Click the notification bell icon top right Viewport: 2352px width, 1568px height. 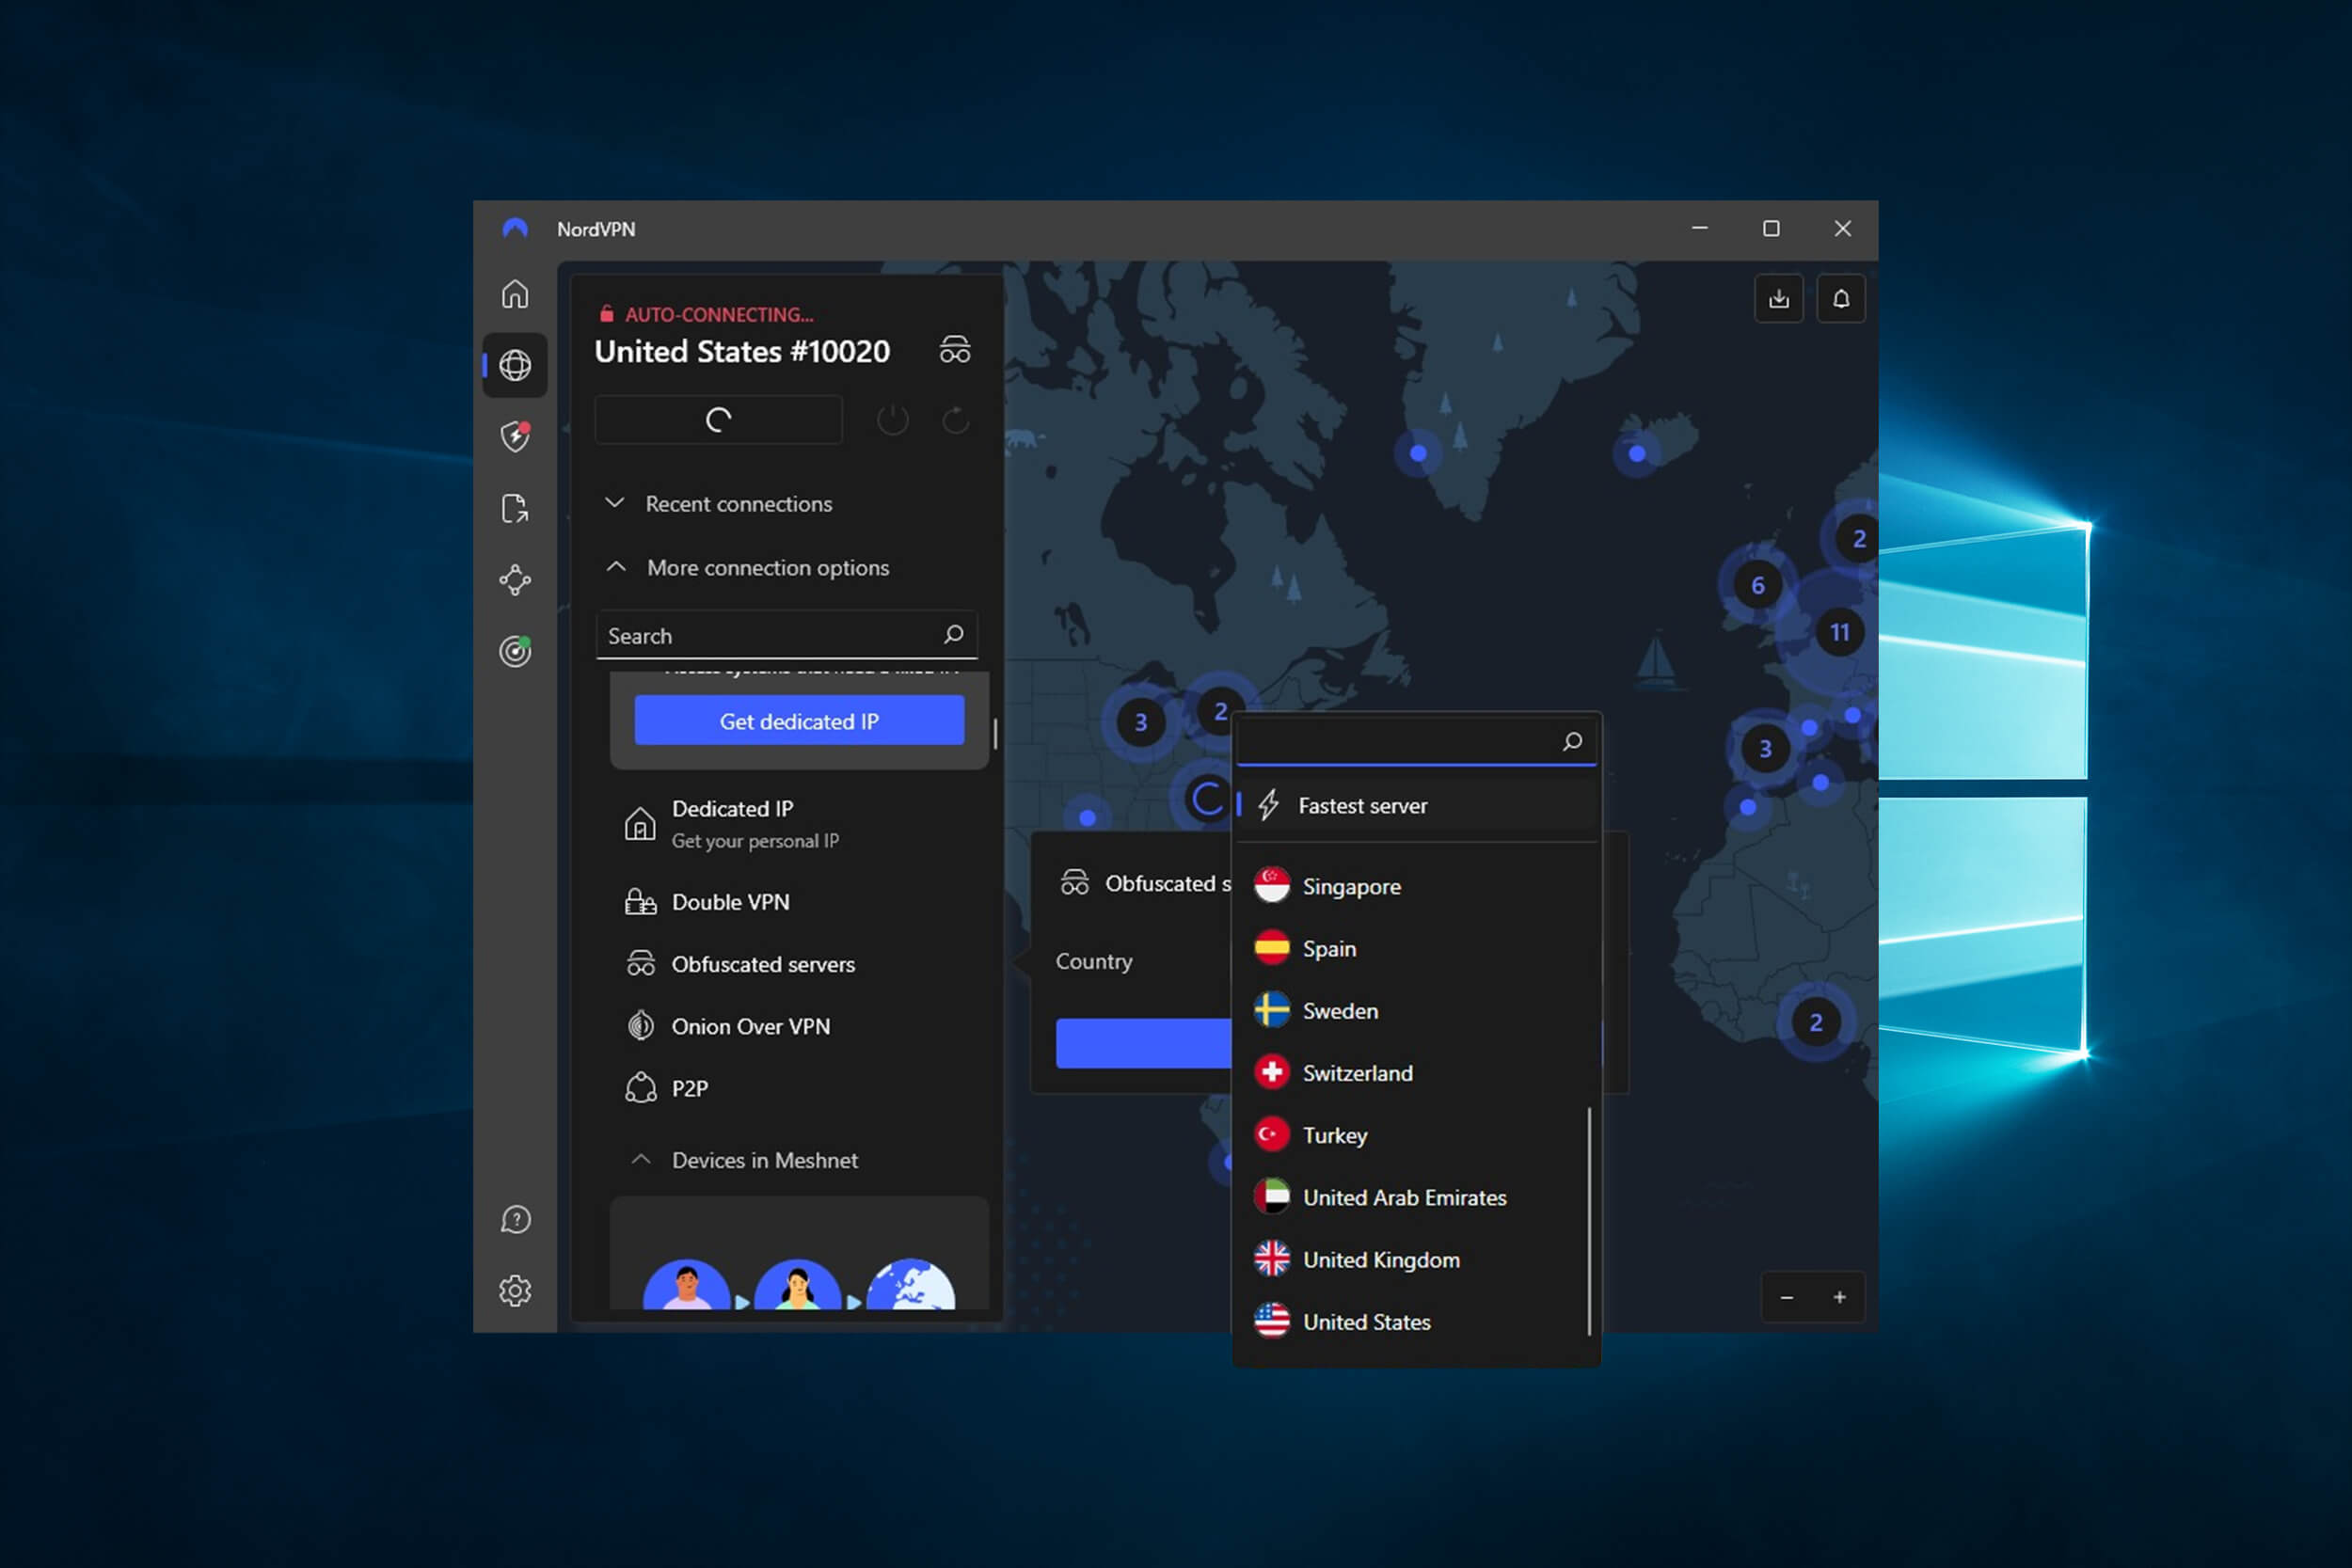click(1841, 297)
